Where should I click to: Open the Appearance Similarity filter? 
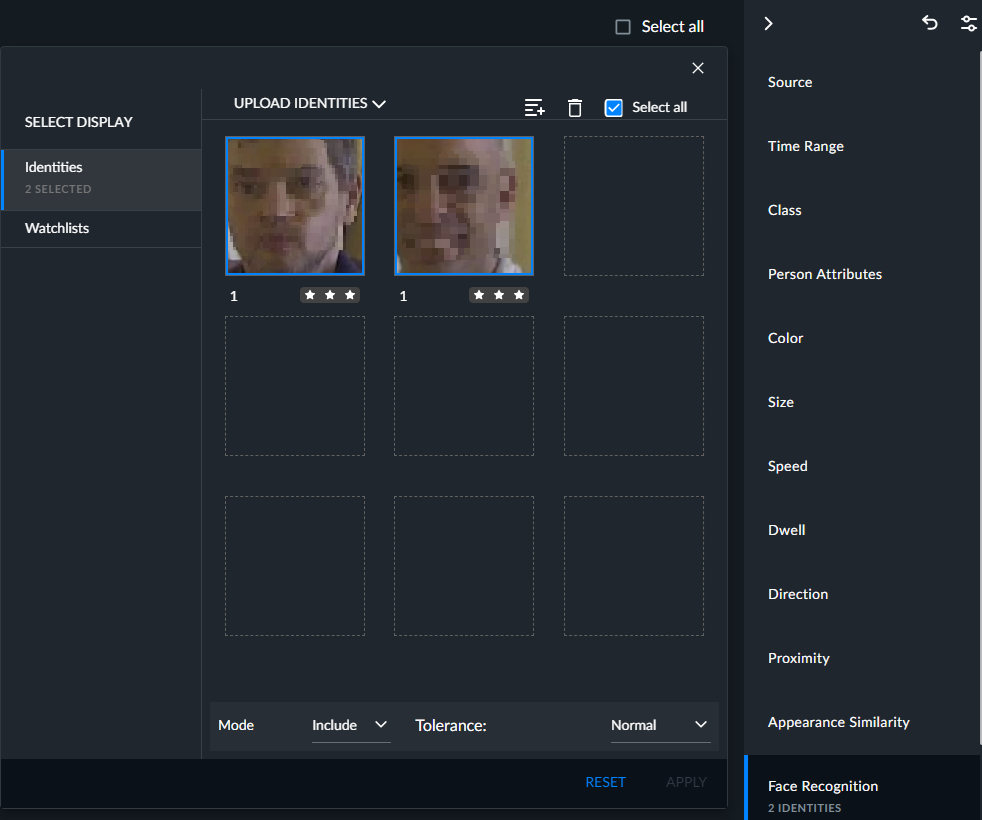click(x=839, y=722)
